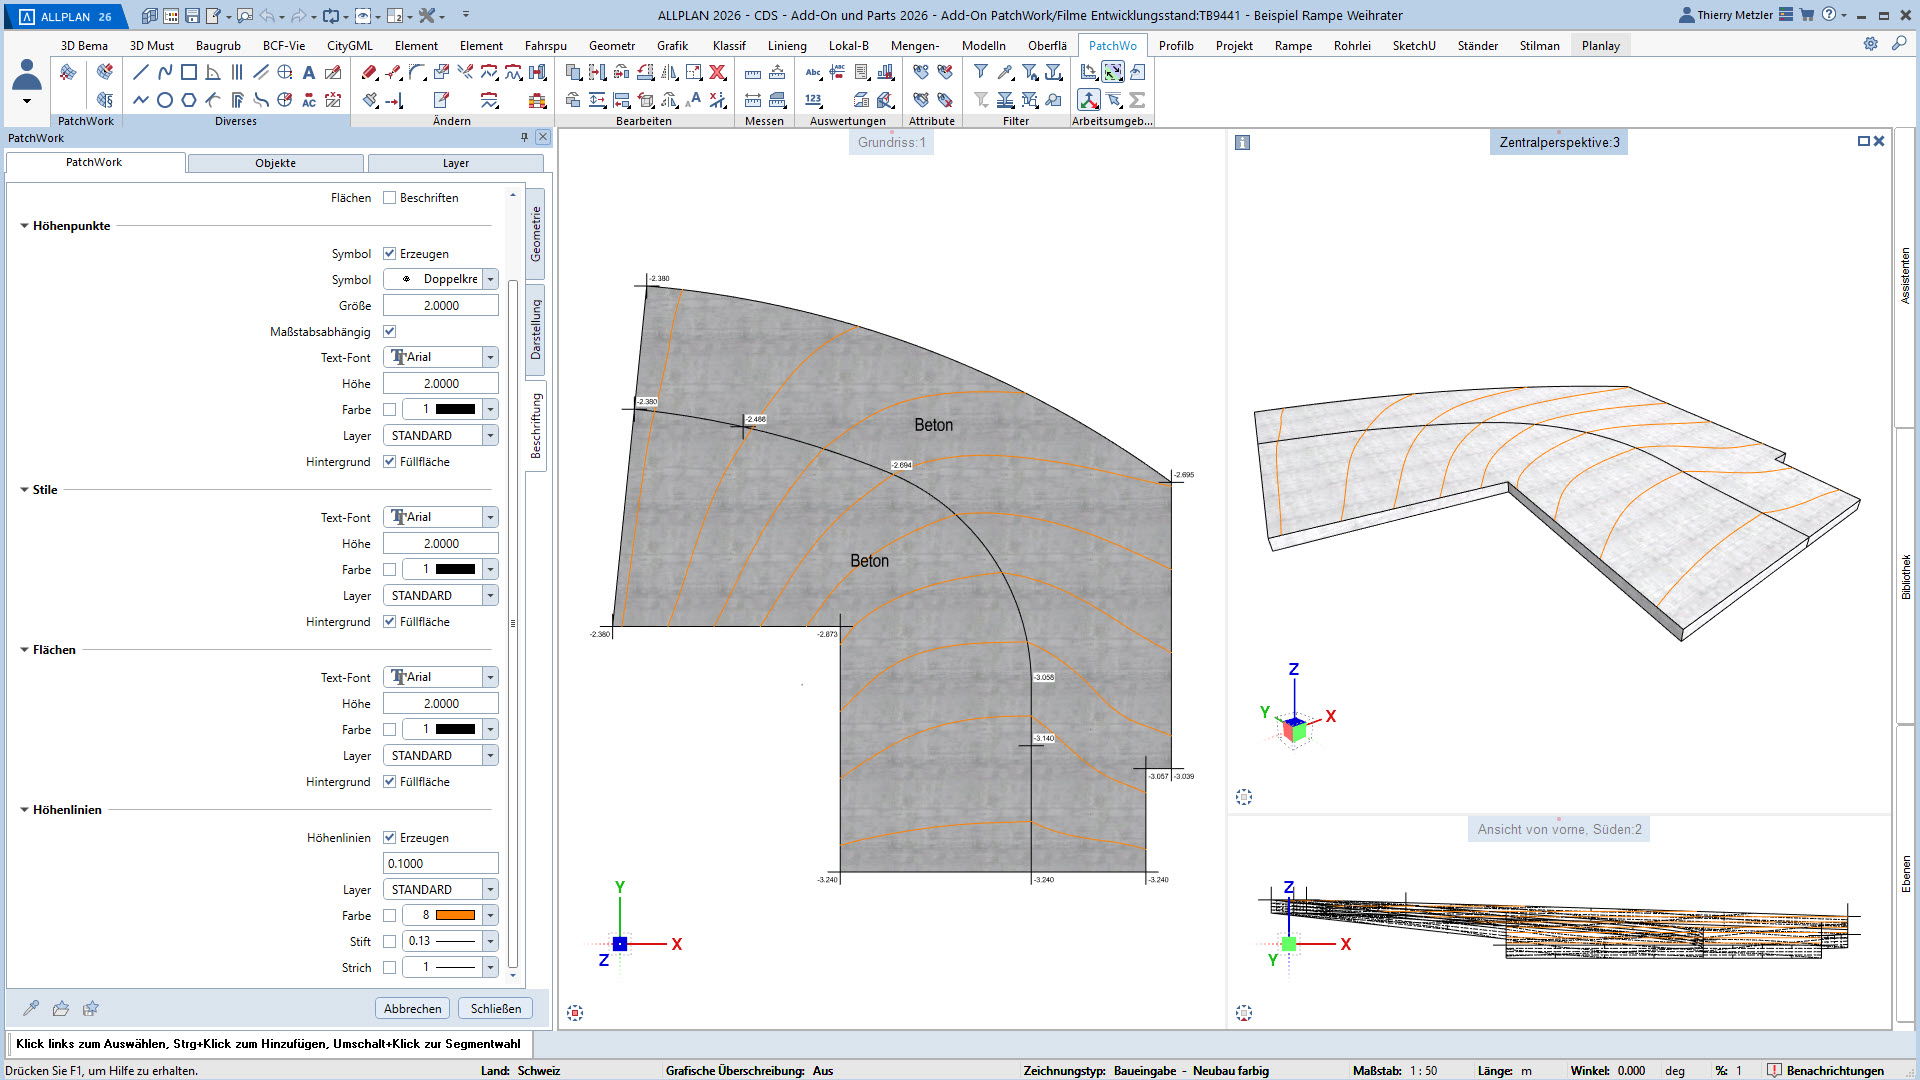Disable Höhenlinien Erzeugen checkbox
The image size is (1920, 1080).
(390, 838)
